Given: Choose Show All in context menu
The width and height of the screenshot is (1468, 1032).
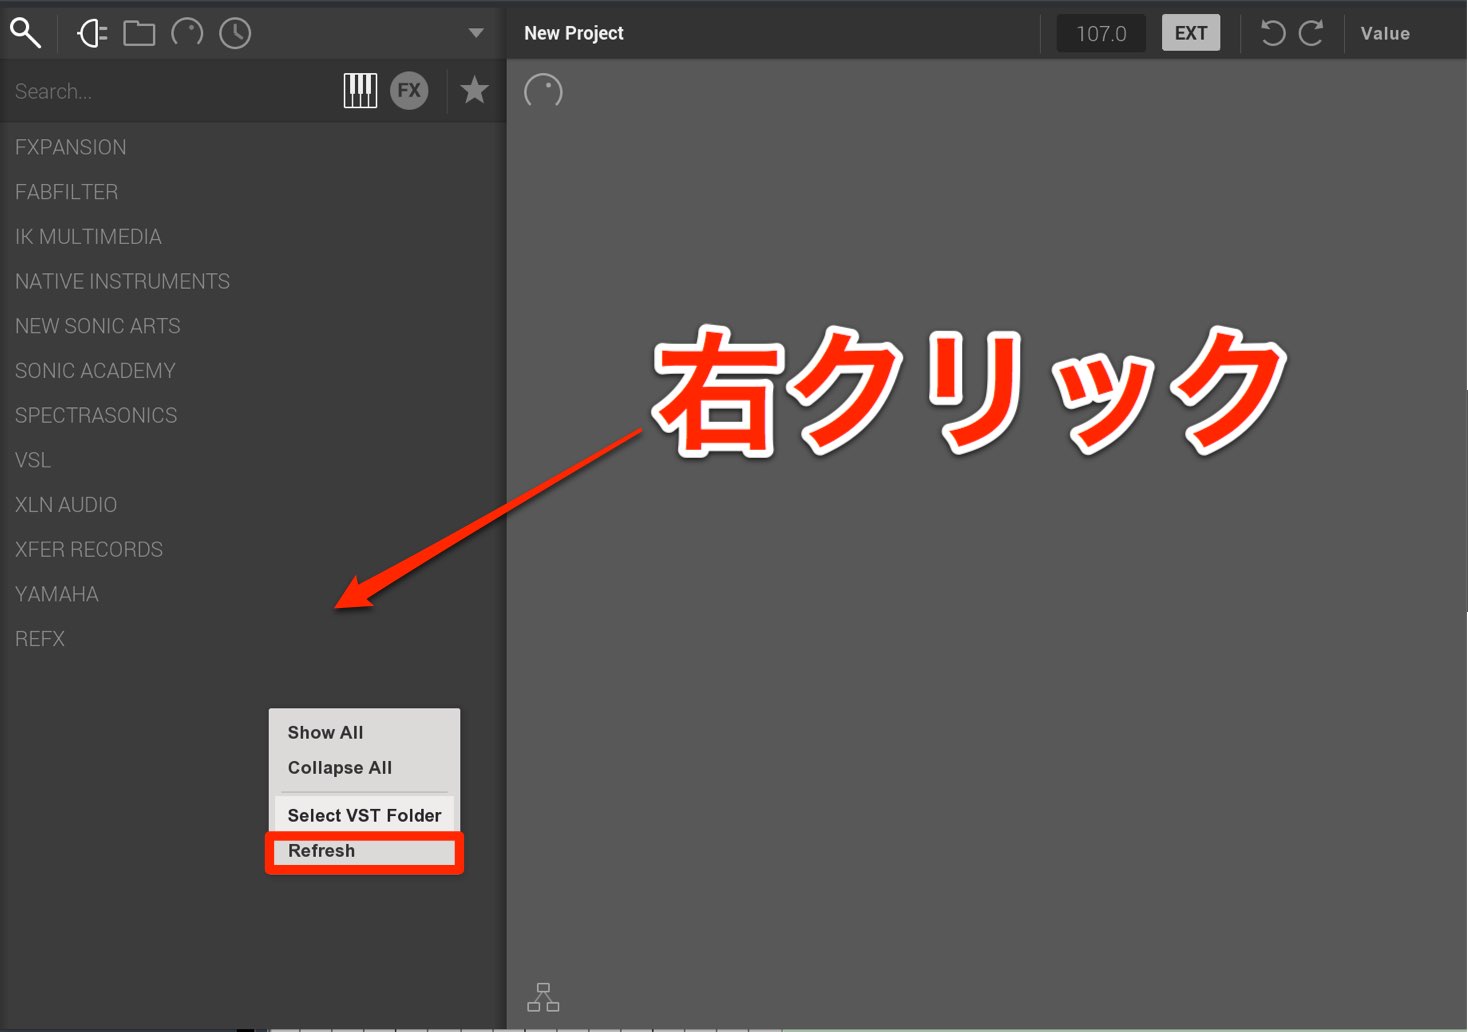Looking at the screenshot, I should pos(325,733).
